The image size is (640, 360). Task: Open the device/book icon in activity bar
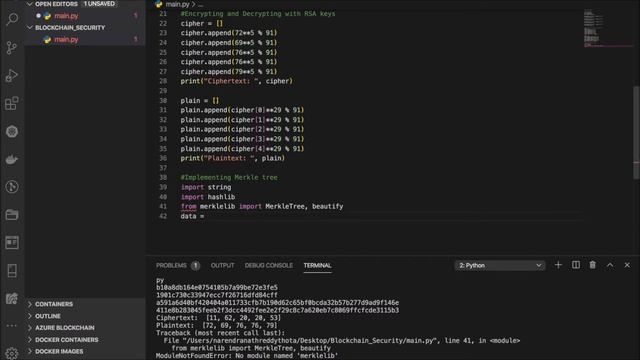(x=12, y=270)
